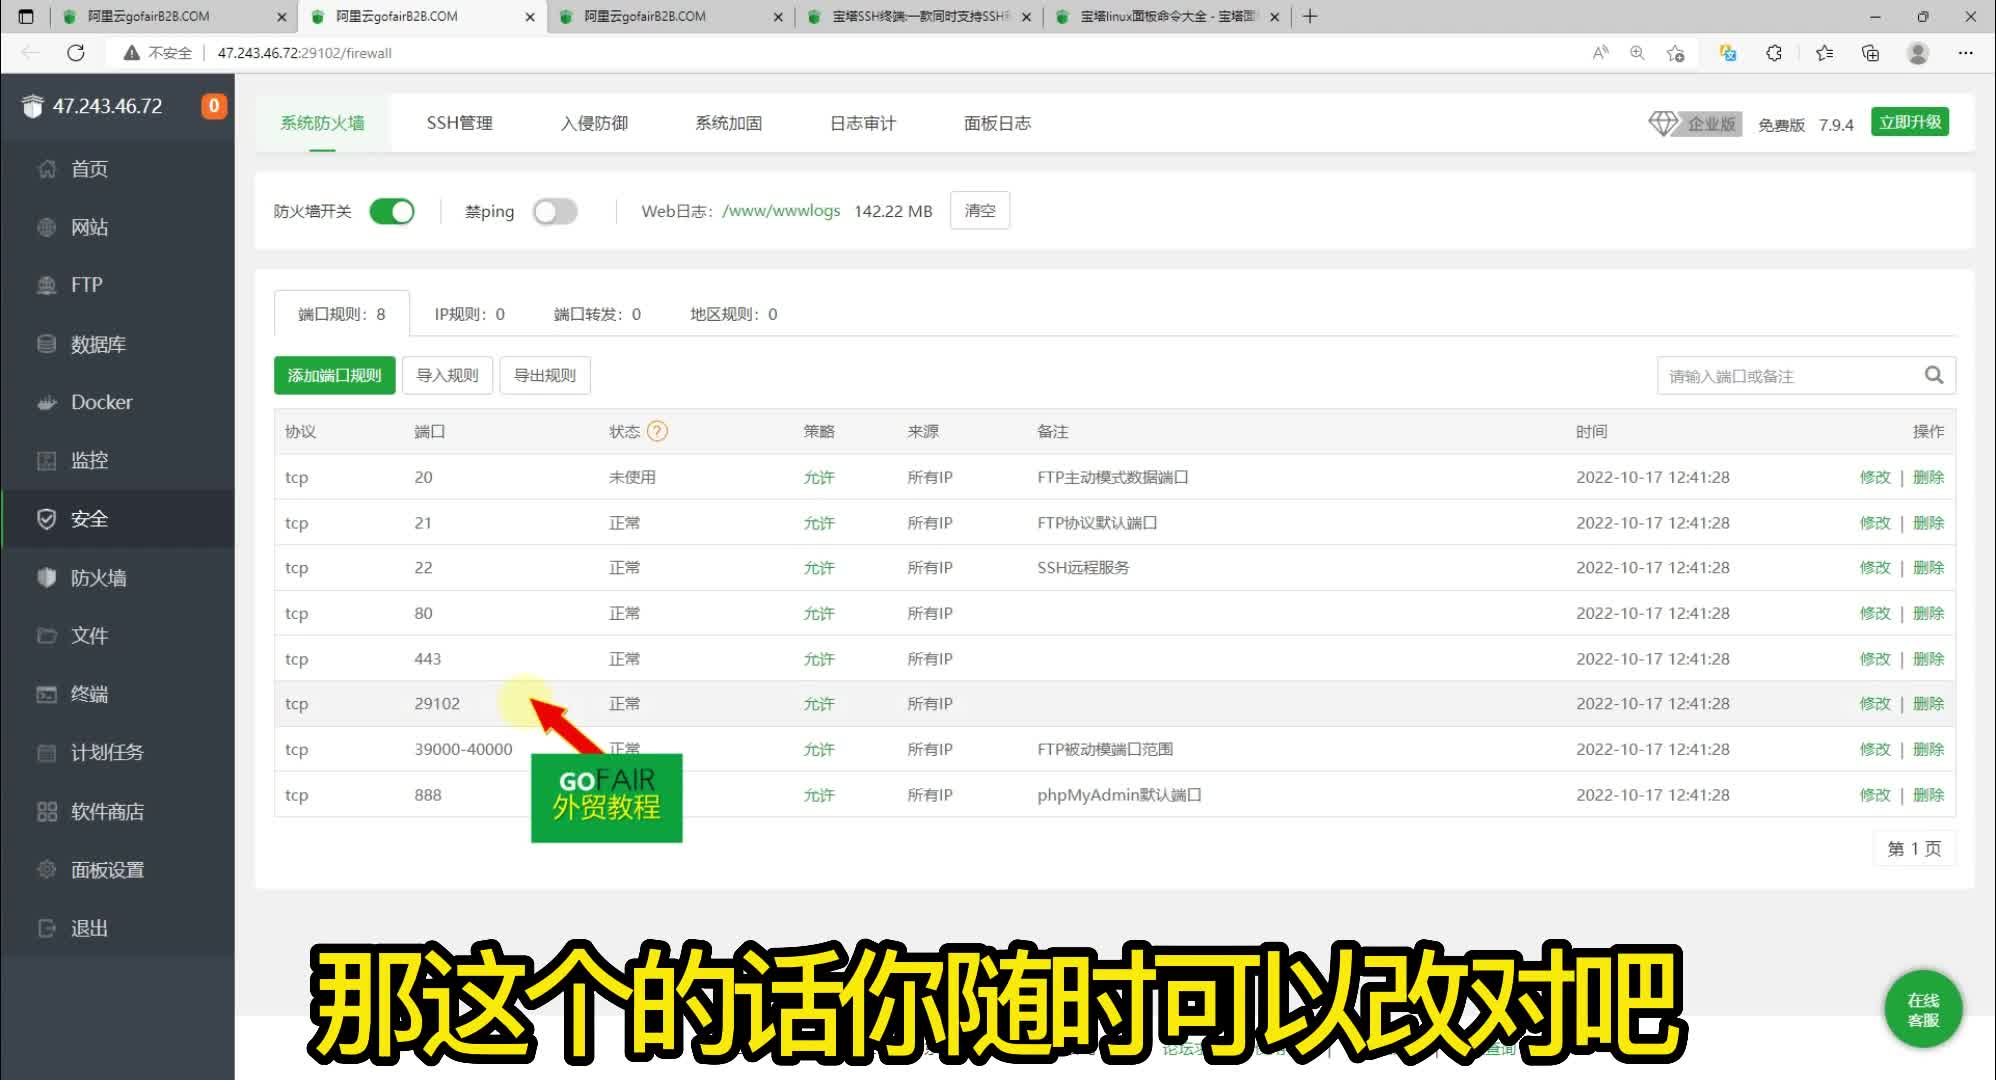Open the 数据库 sidebar item

click(x=117, y=344)
